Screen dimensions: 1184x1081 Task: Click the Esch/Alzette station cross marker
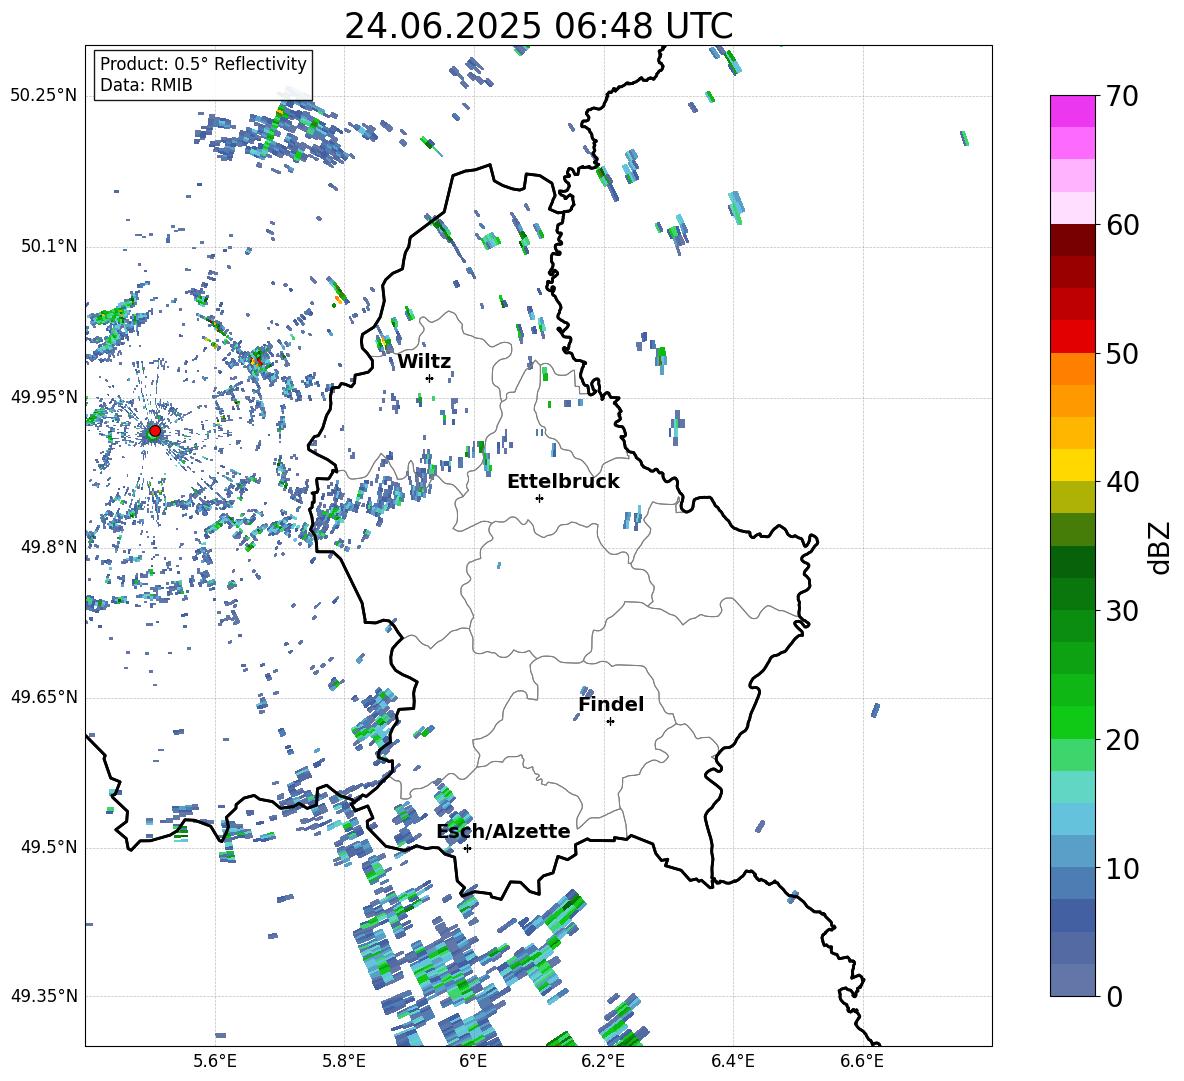tap(467, 848)
